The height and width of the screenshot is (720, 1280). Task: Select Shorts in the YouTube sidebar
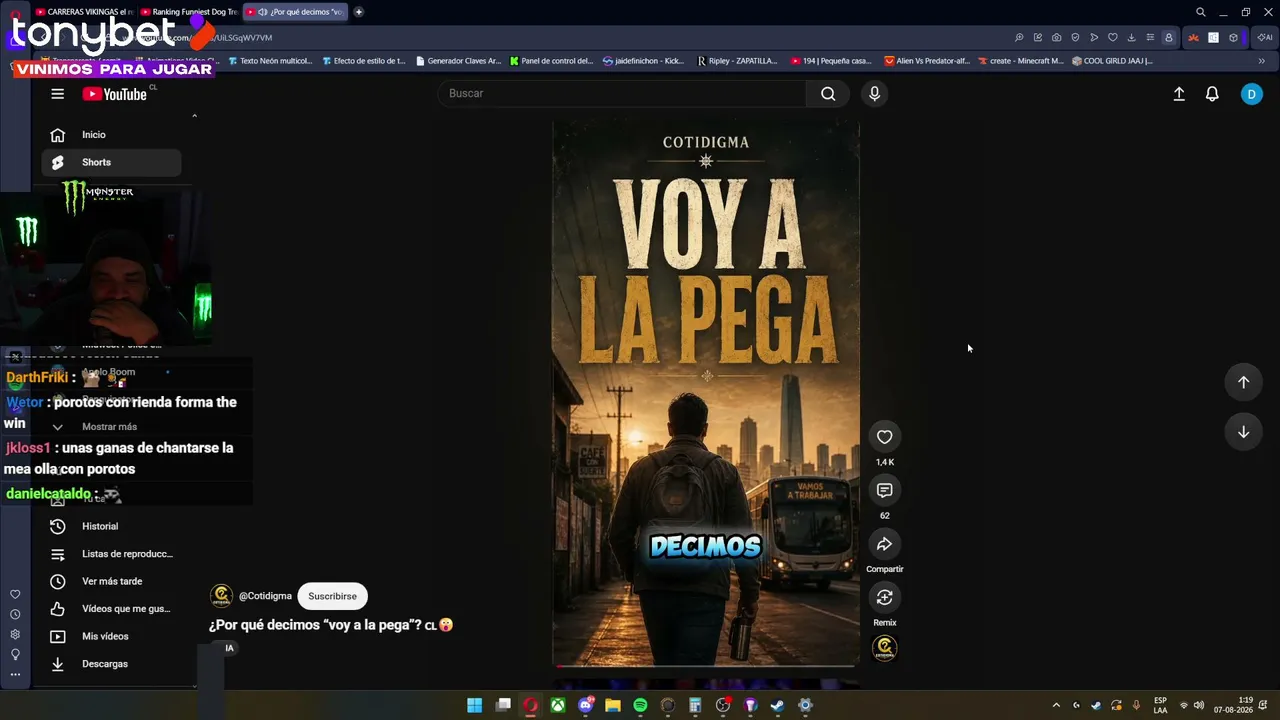pos(111,162)
